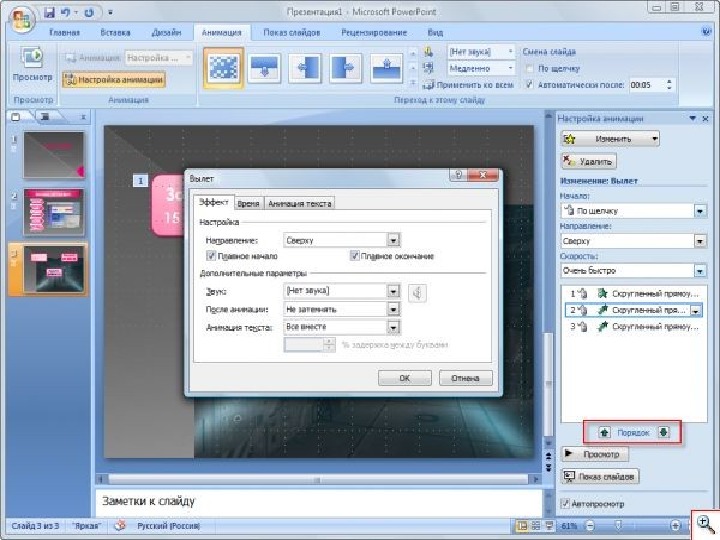Screen dimensions: 720x540
Task: Open transition speed Медленно dropdown
Action: (510, 68)
